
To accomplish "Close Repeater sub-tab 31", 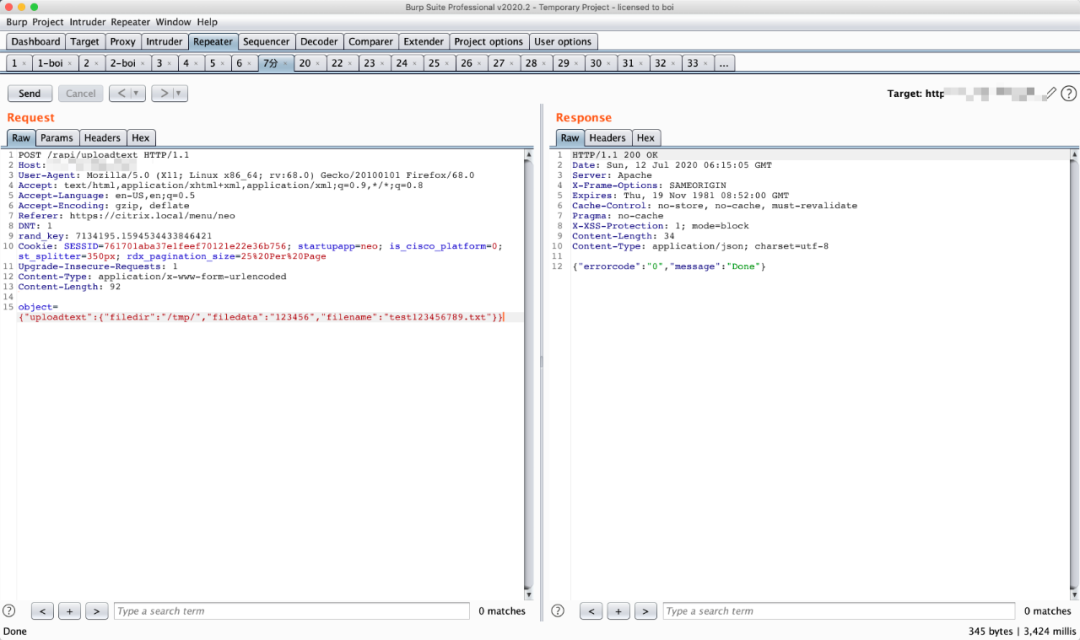I will pyautogui.click(x=641, y=64).
